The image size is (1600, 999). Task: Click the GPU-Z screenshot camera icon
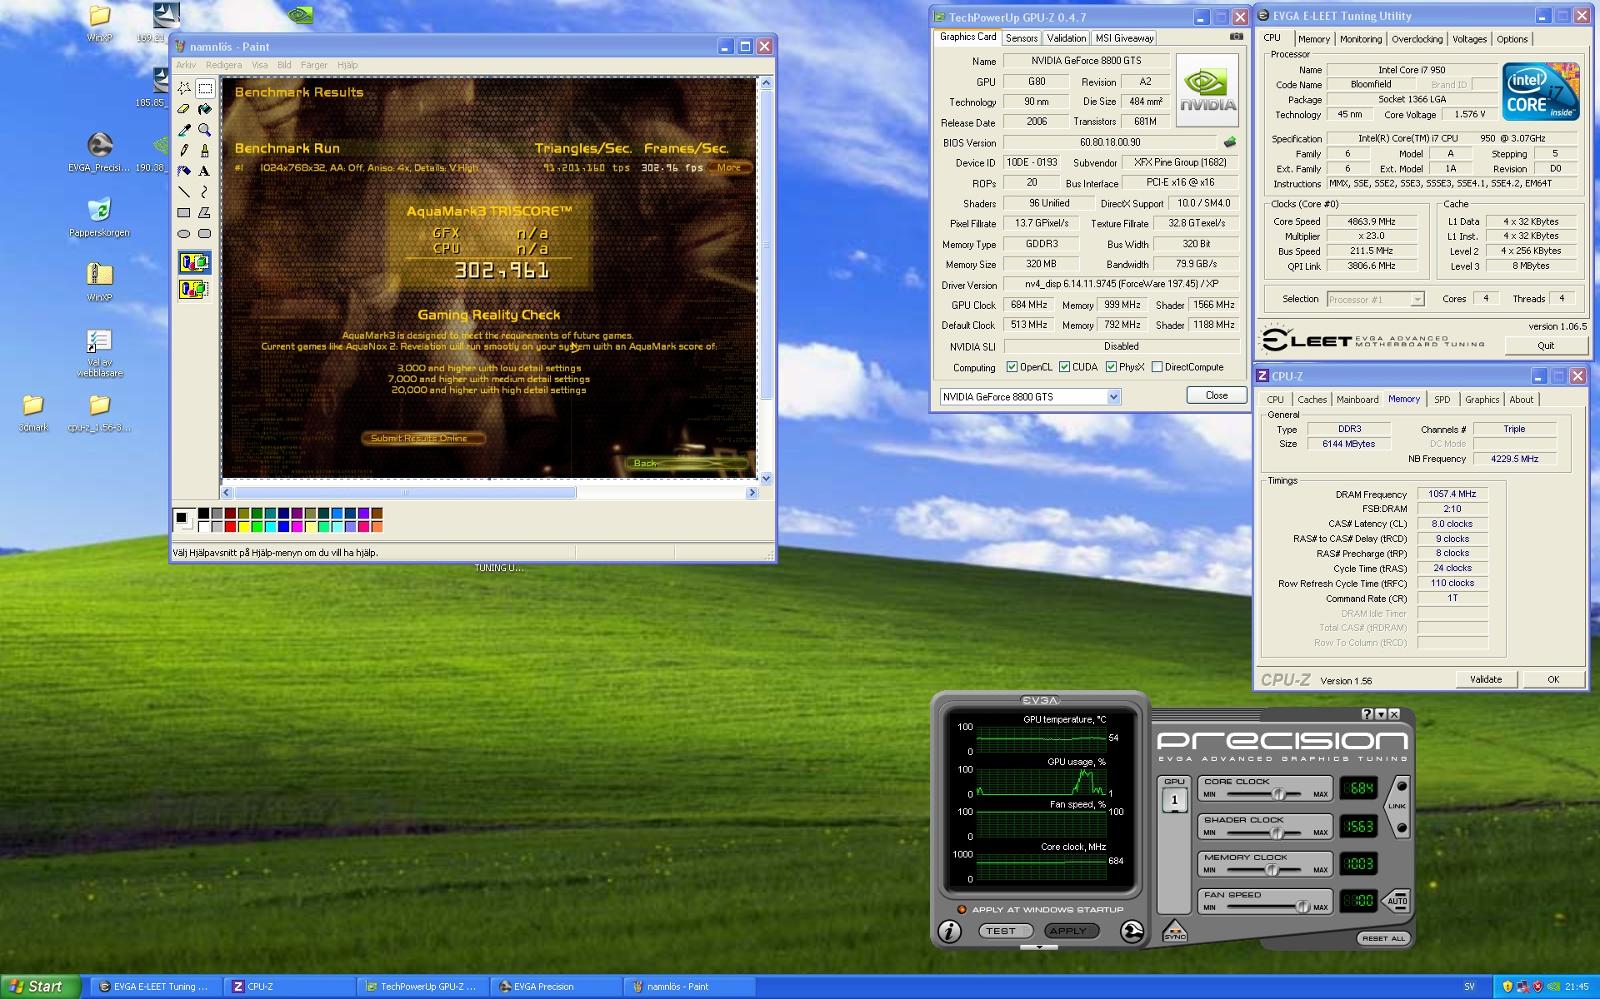pos(1236,37)
